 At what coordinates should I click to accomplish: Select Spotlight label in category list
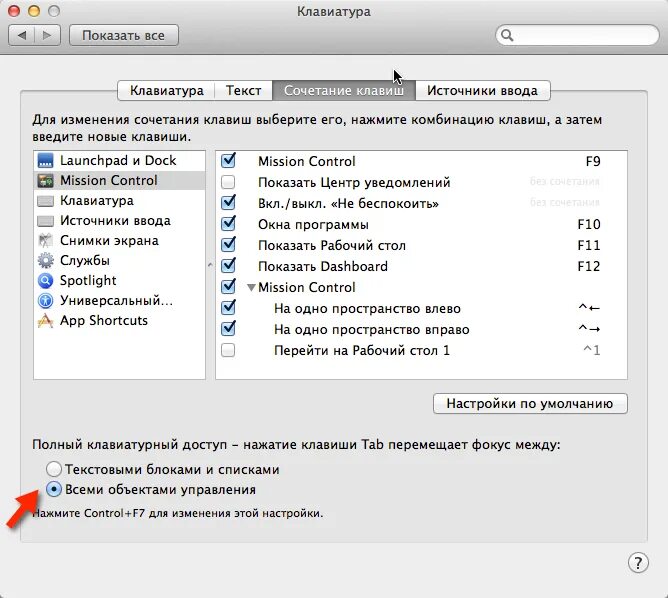pos(88,280)
